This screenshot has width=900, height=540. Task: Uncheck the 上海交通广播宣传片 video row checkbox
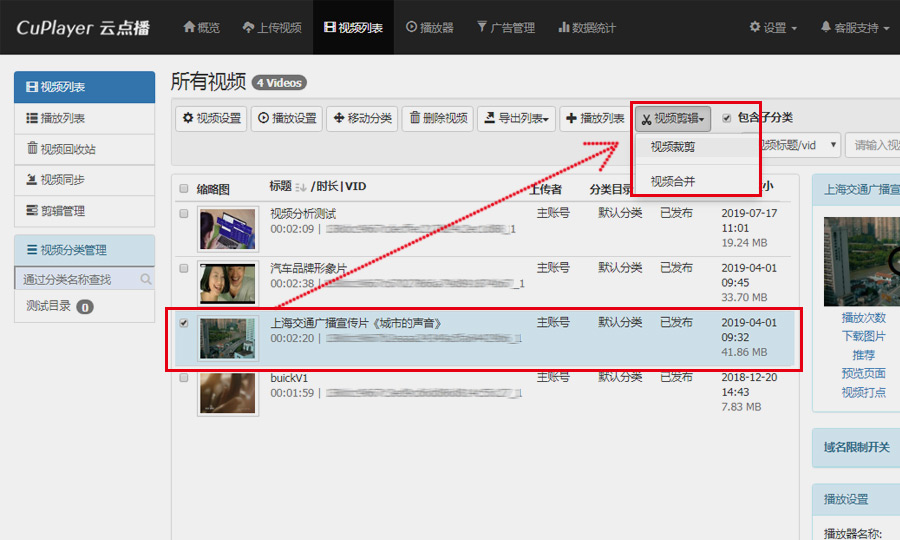click(183, 323)
